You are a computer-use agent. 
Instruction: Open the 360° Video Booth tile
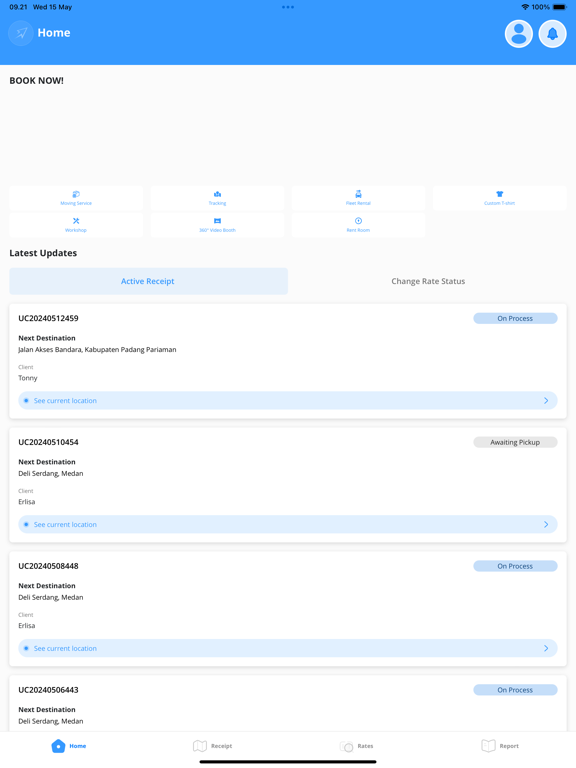[x=217, y=225]
